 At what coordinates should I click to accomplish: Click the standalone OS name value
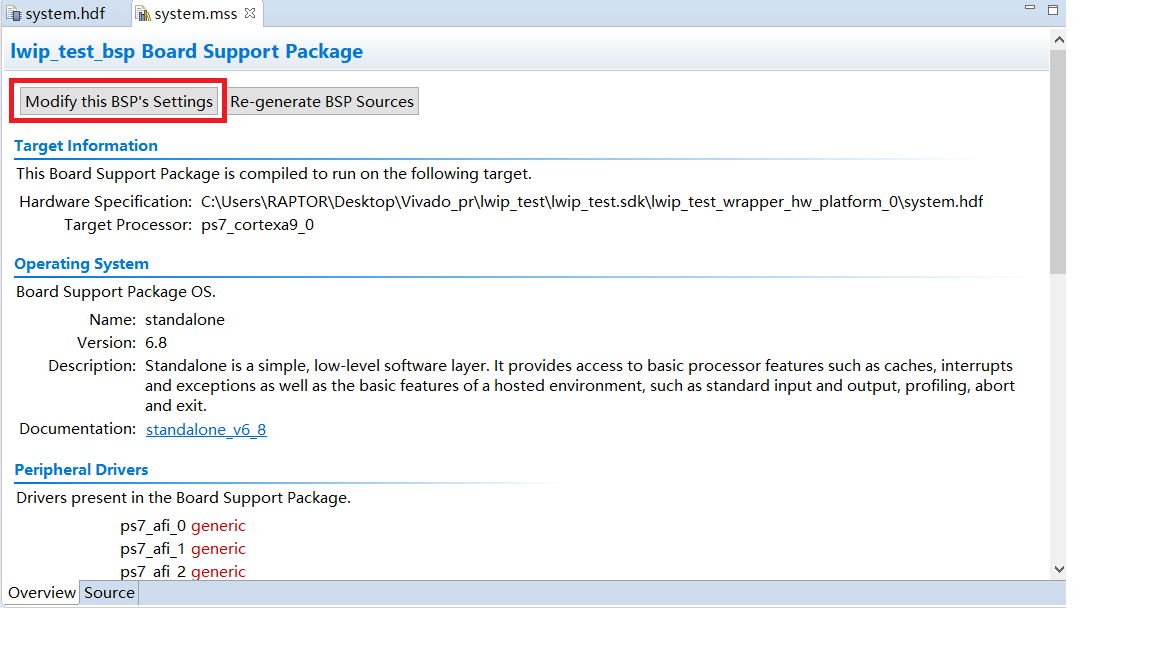pos(184,320)
